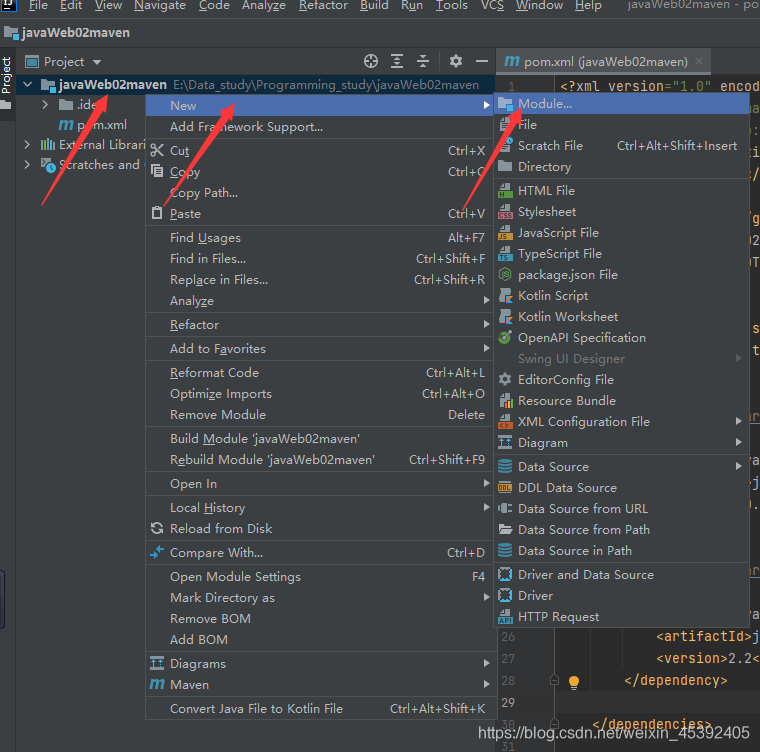Click the package.json File icon
This screenshot has height=752, width=760.
click(x=505, y=274)
